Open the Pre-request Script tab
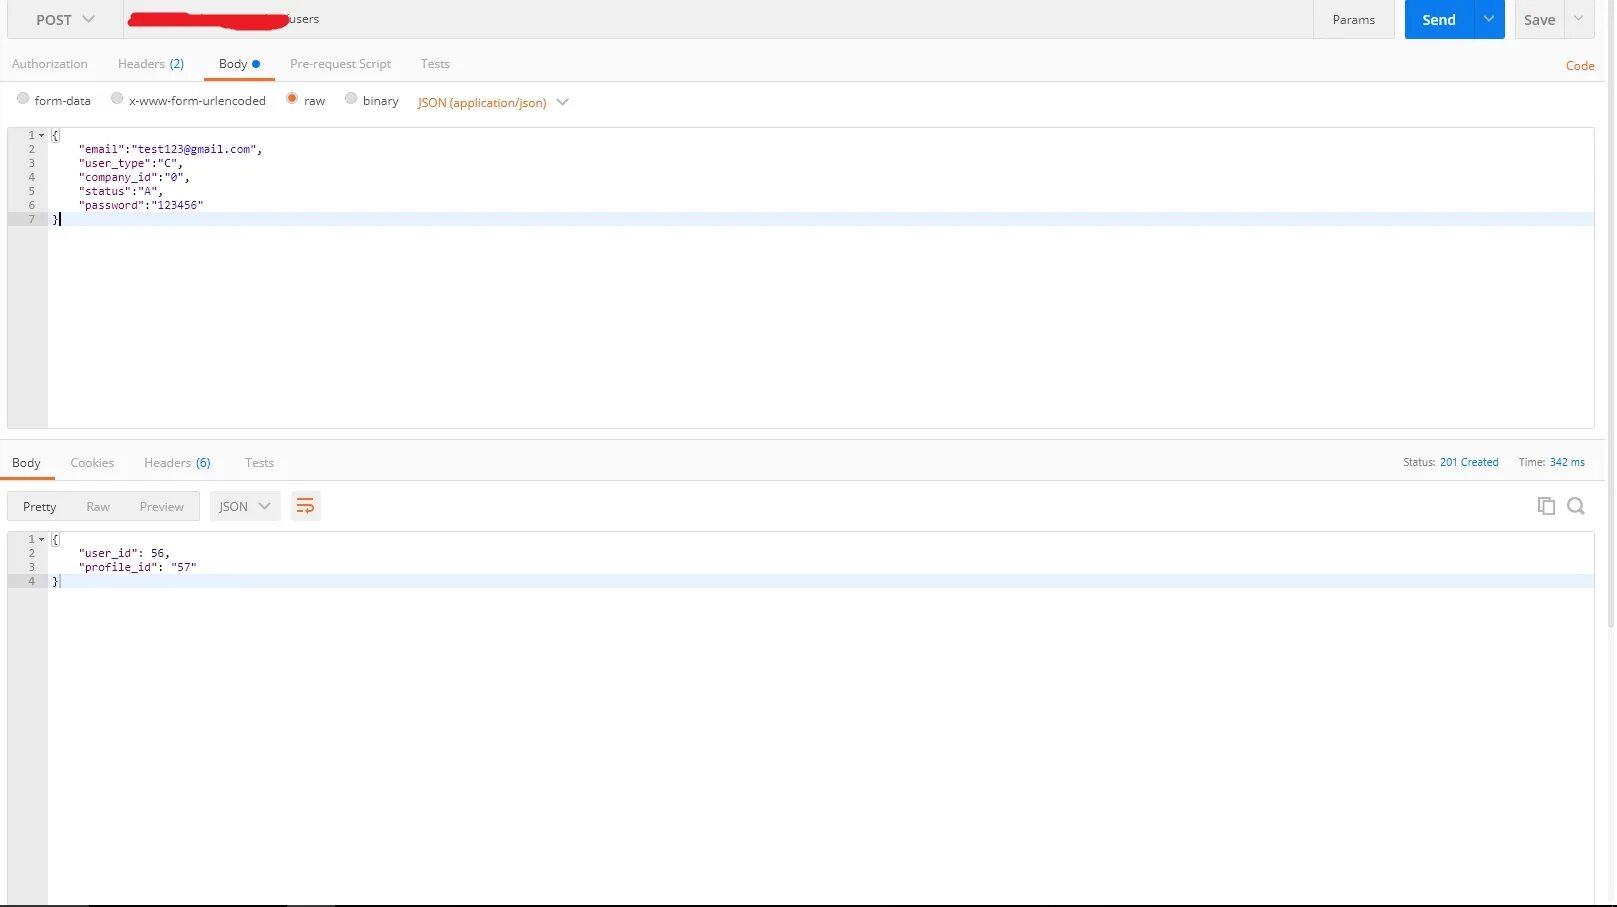1617x907 pixels. (340, 64)
